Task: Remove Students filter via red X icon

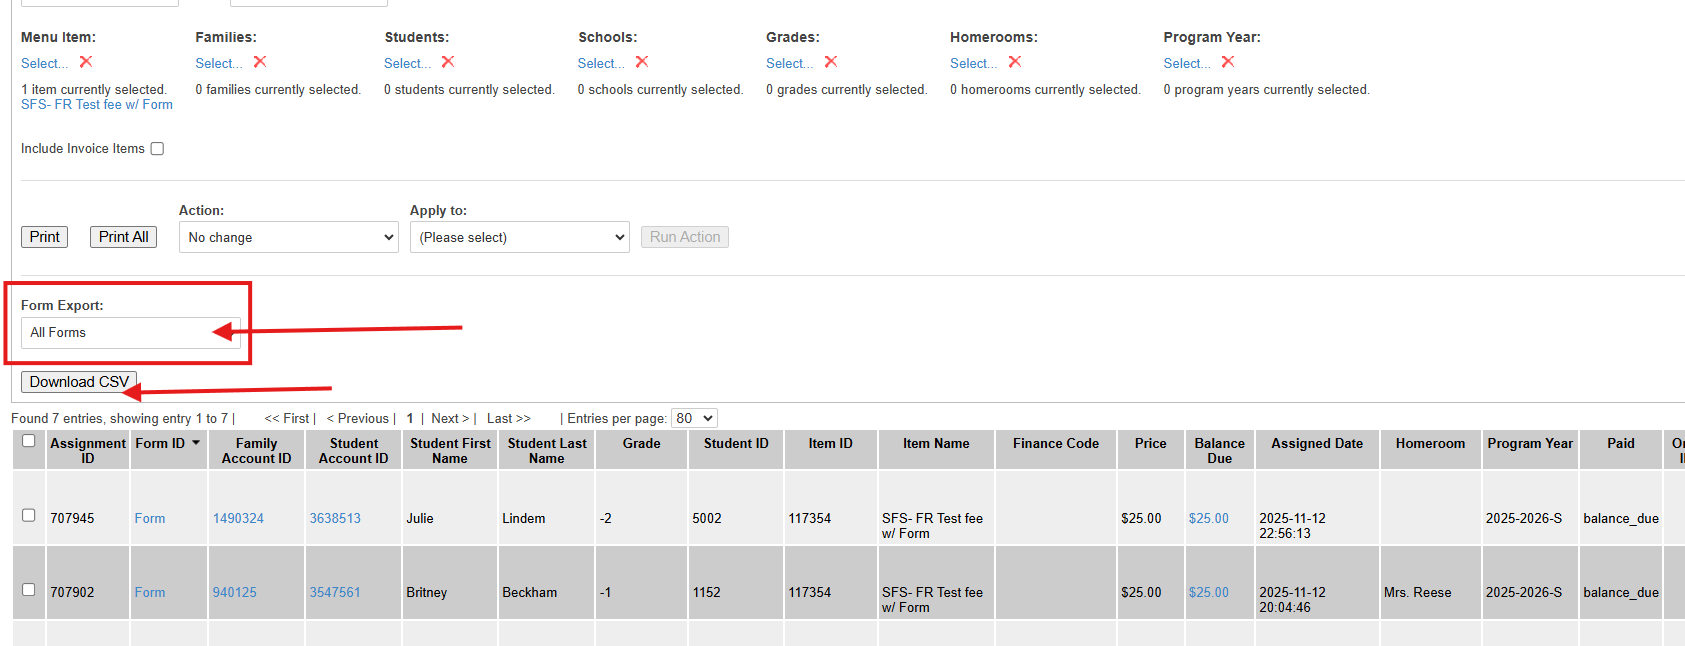Action: coord(448,62)
